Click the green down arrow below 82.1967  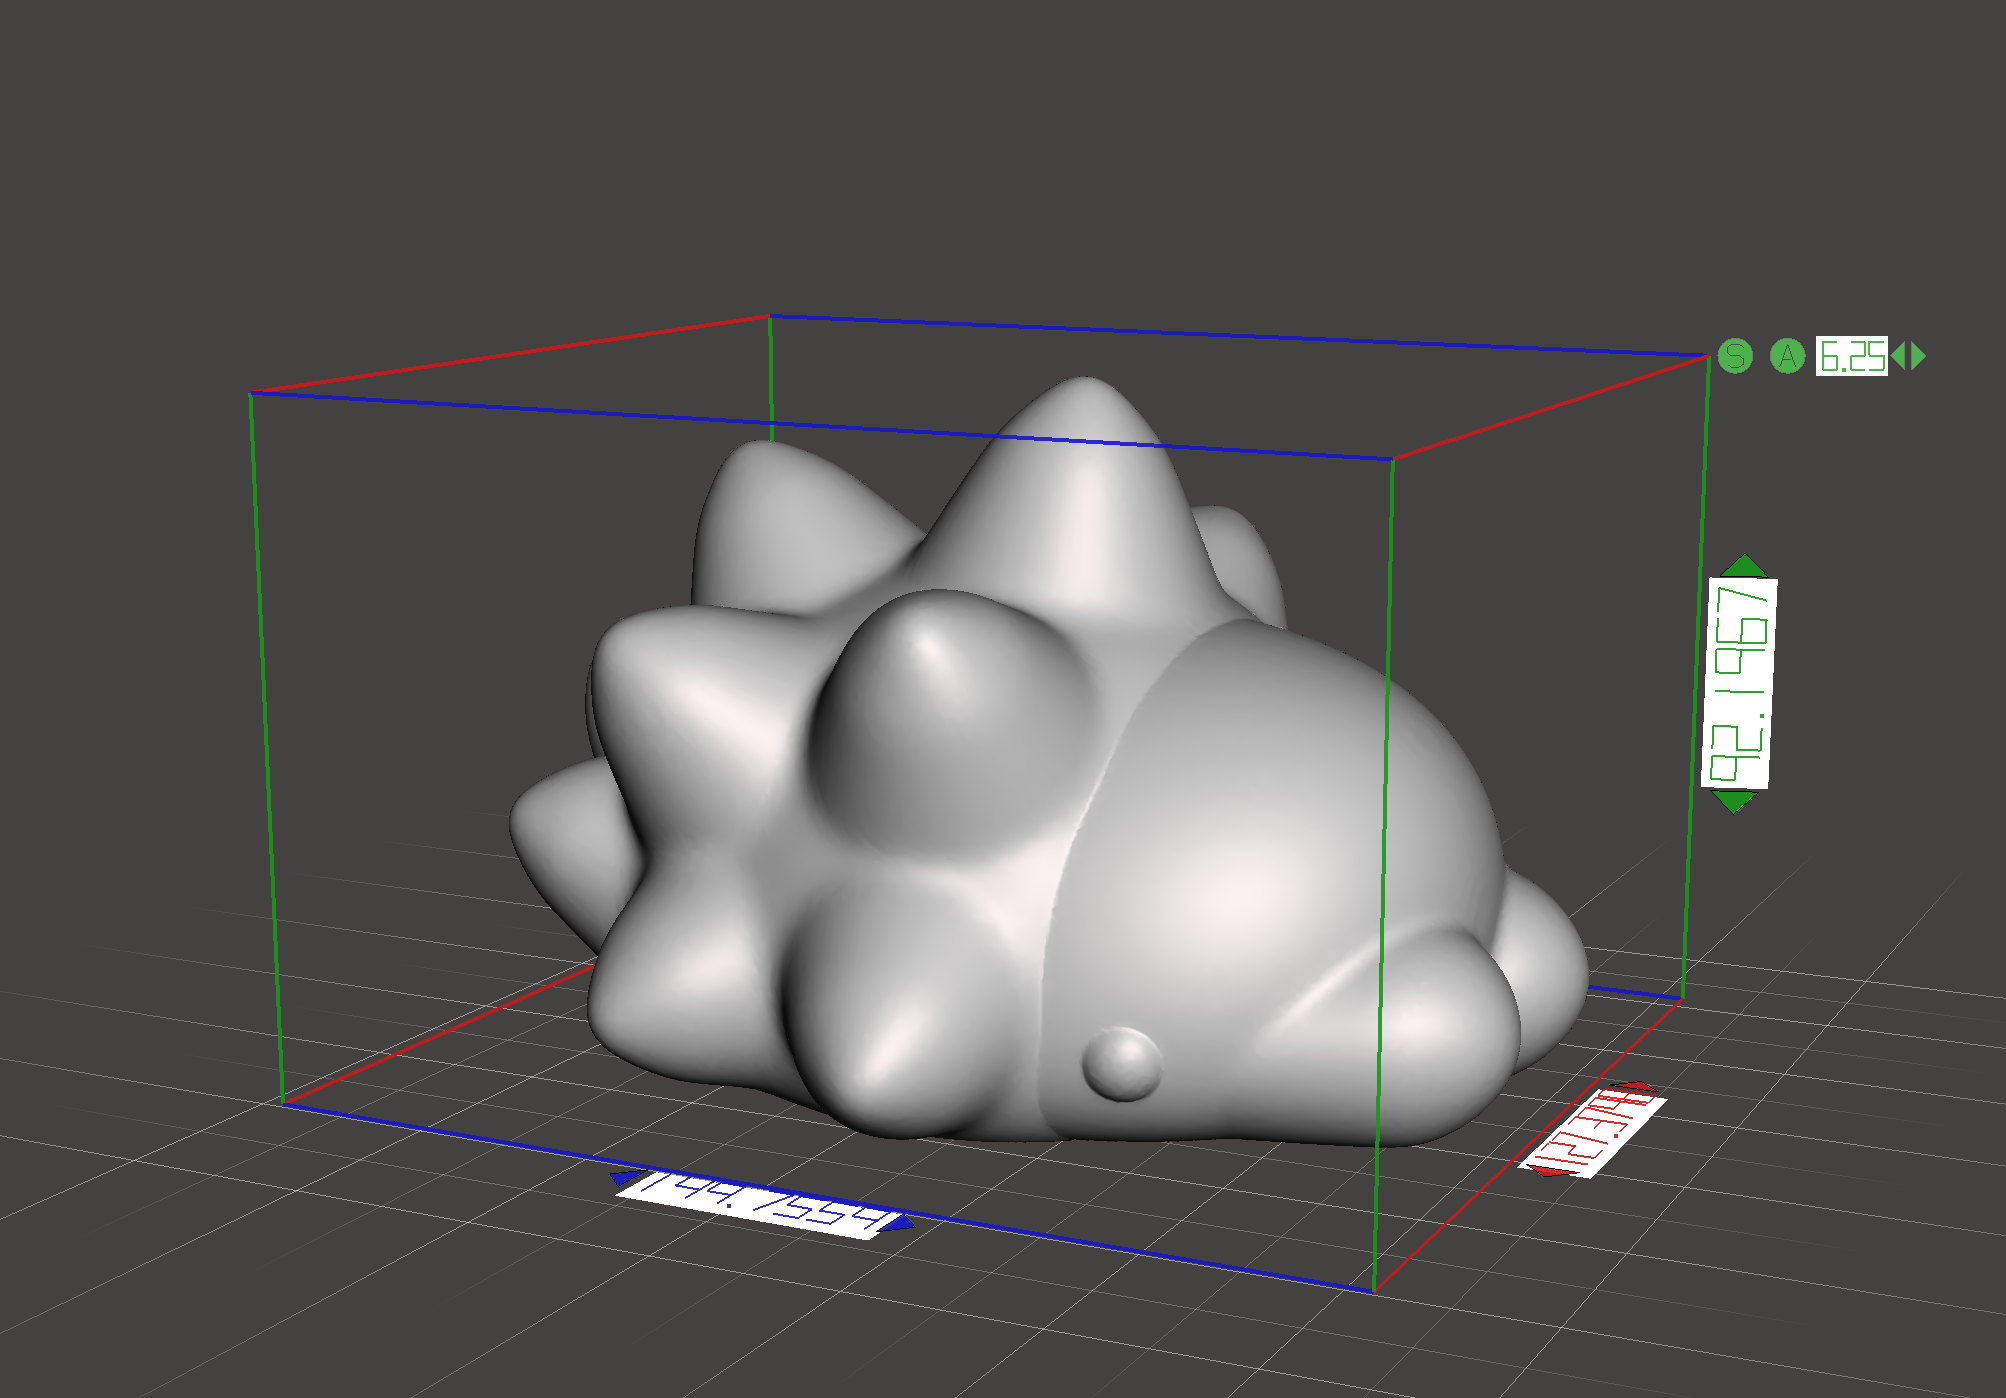(1734, 801)
